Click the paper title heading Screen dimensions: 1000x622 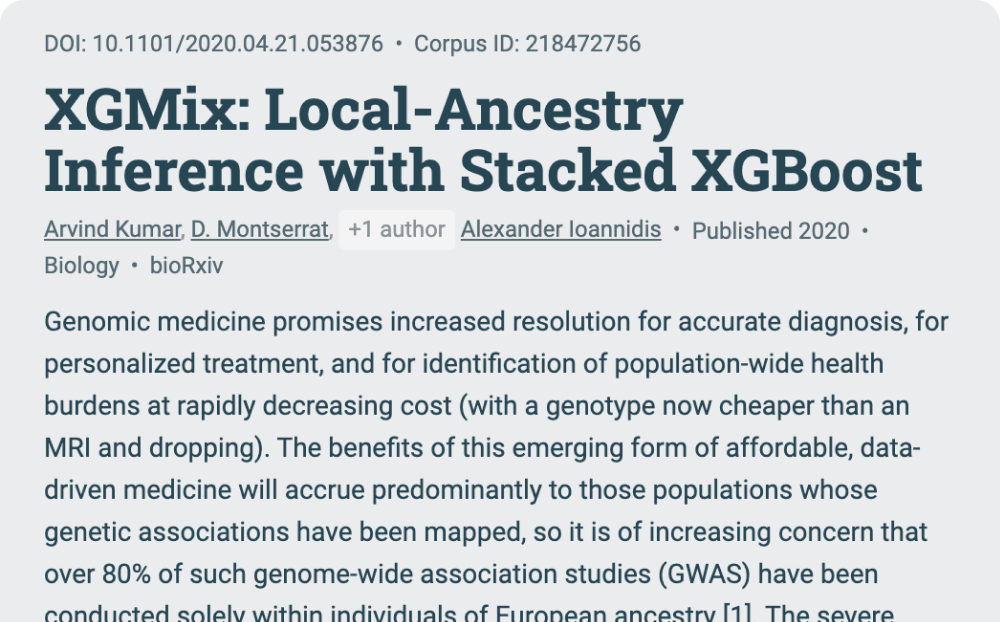pos(483,141)
